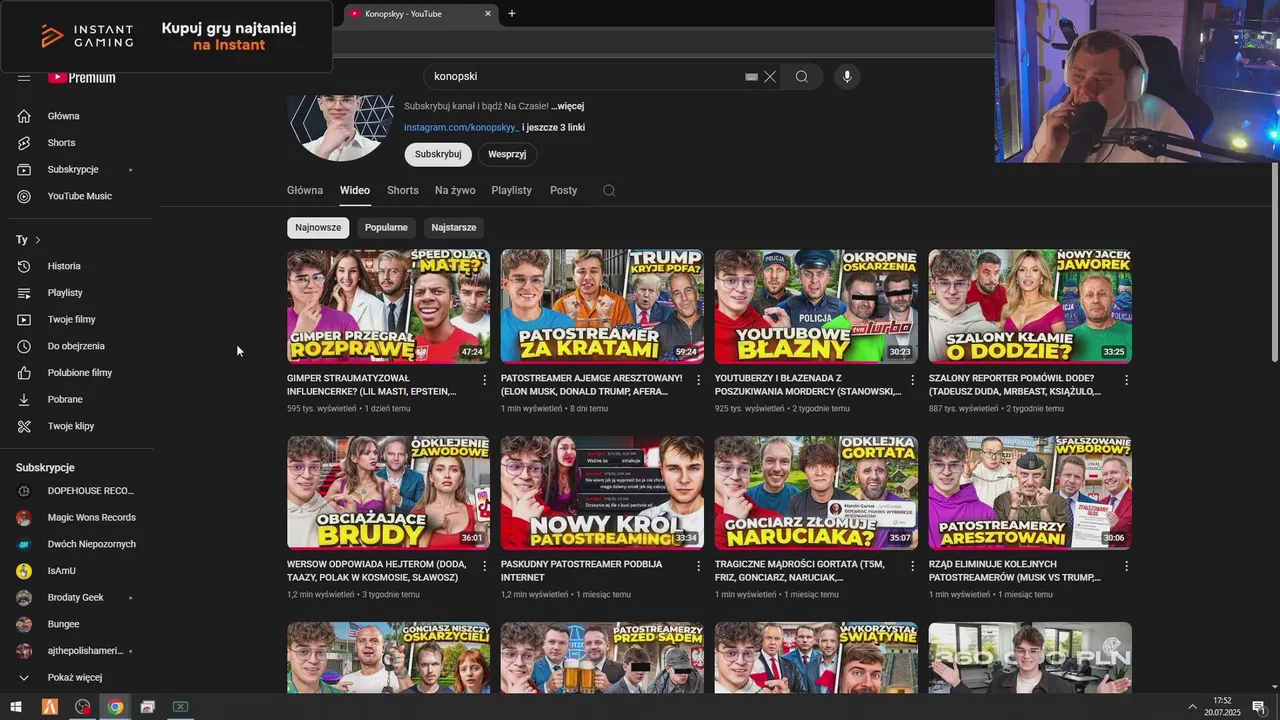The height and width of the screenshot is (720, 1280).
Task: Click the konopski search input field
Action: coord(585,77)
